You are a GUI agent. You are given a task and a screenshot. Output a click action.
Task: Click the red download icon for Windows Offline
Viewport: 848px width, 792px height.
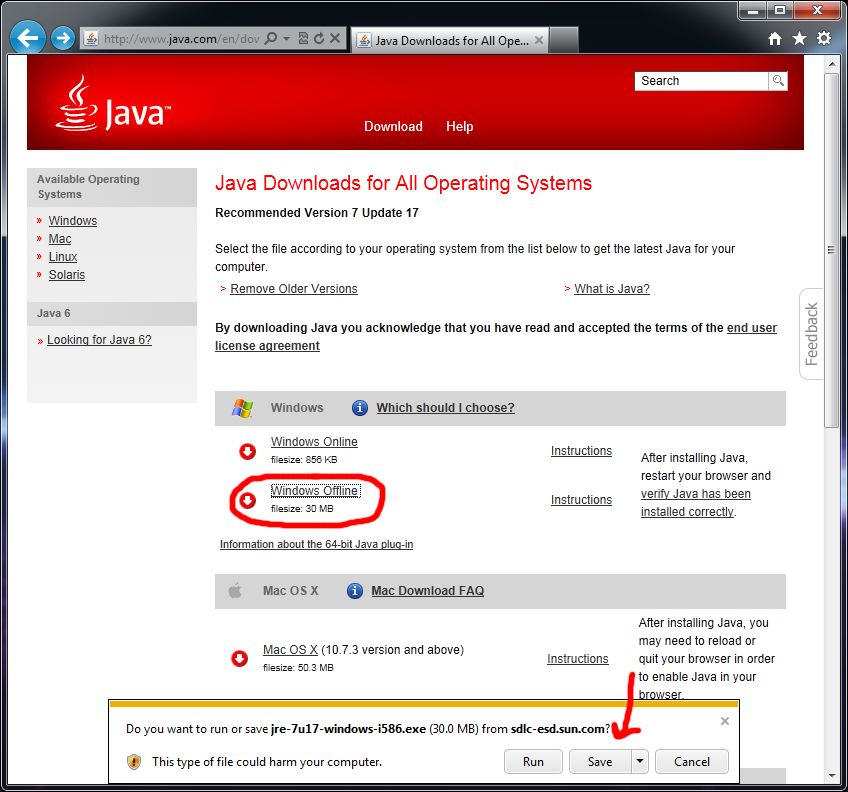coord(248,500)
